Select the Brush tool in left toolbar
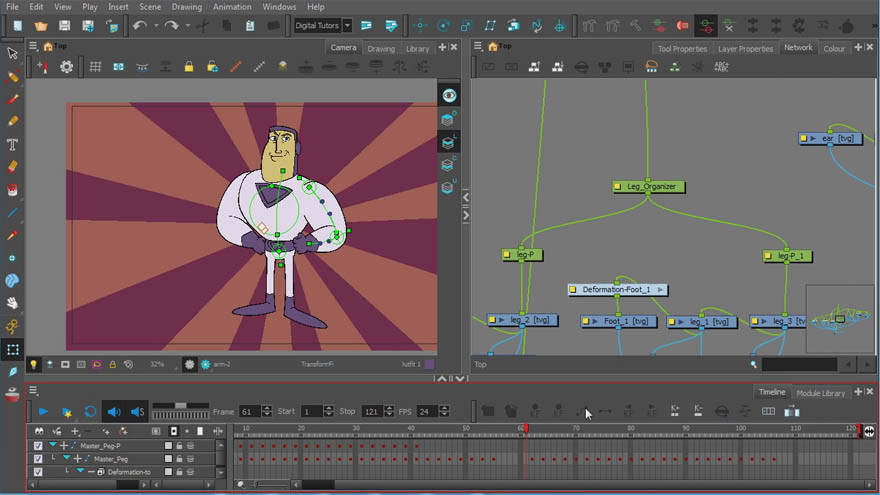 pyautogui.click(x=12, y=99)
